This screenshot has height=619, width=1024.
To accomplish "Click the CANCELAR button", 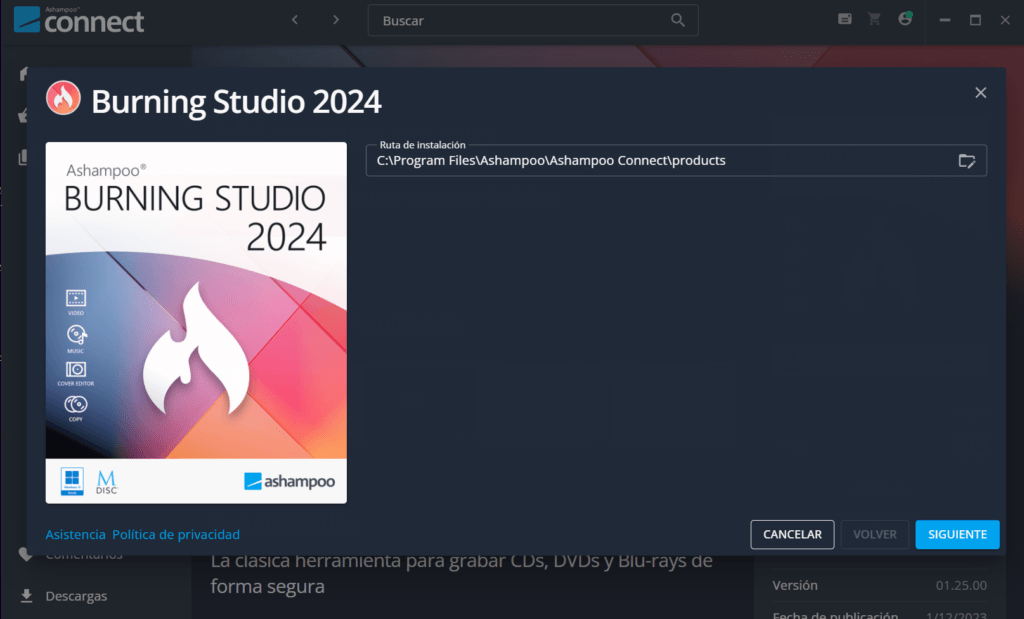I will (x=792, y=534).
